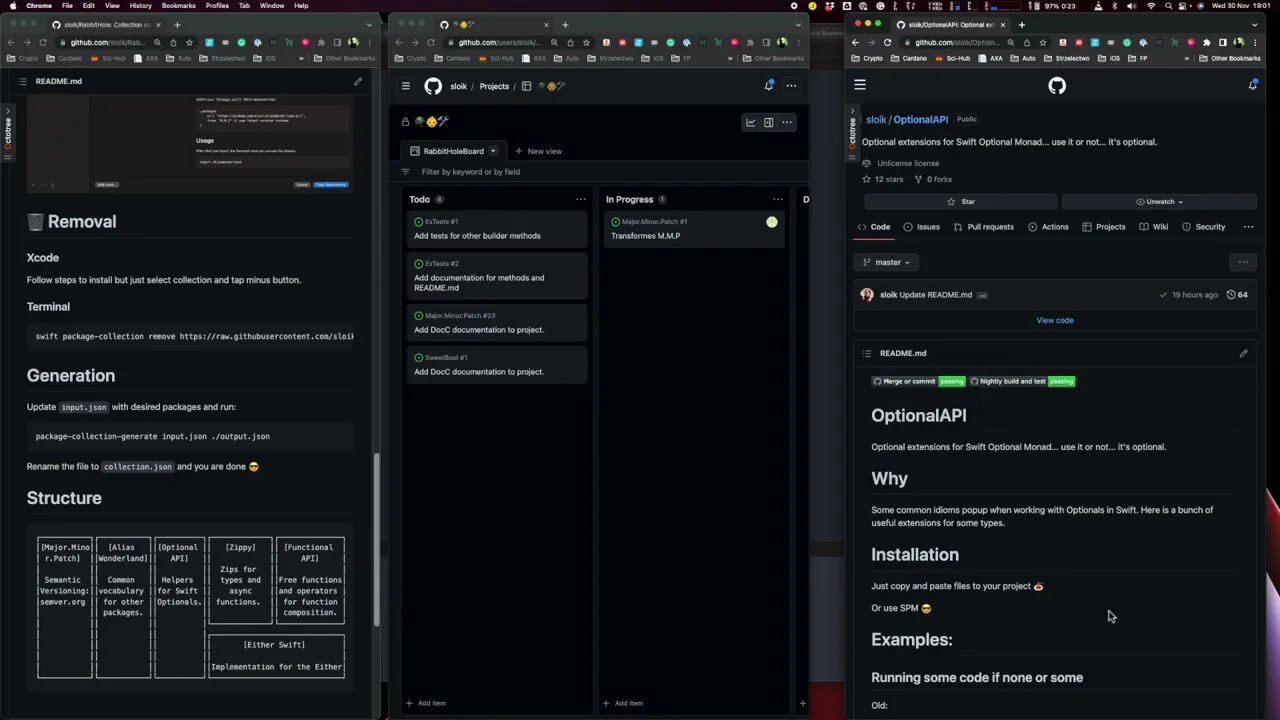Add item to In Progress column
Screen dimensions: 1280x720
pyautogui.click(x=623, y=703)
